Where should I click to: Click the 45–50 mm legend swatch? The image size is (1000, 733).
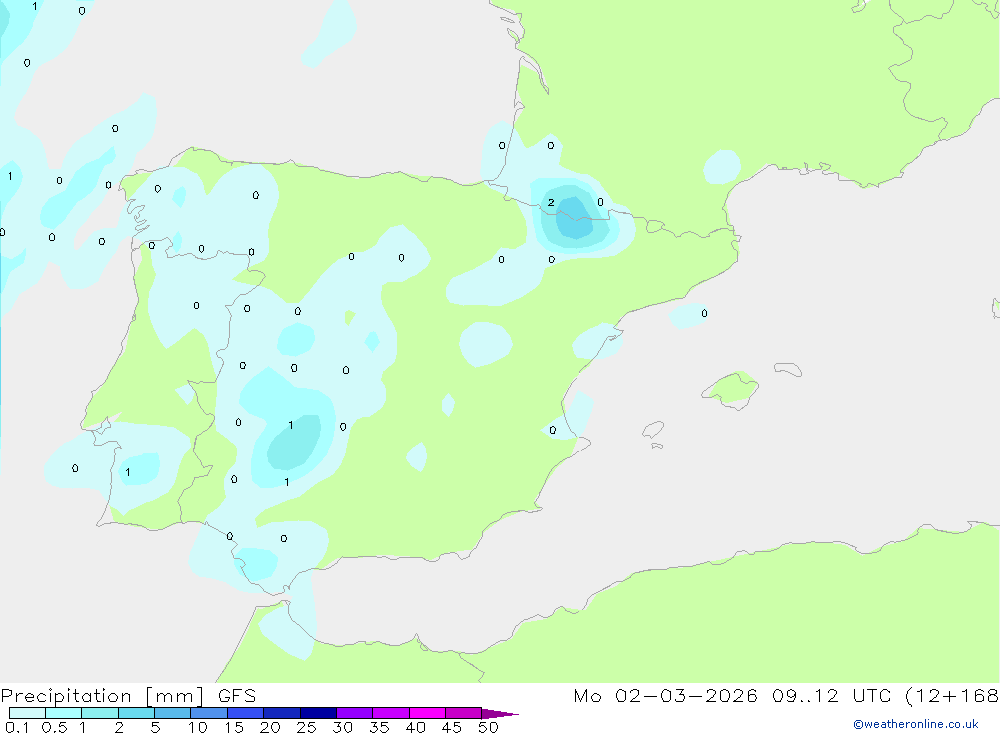coord(464,713)
